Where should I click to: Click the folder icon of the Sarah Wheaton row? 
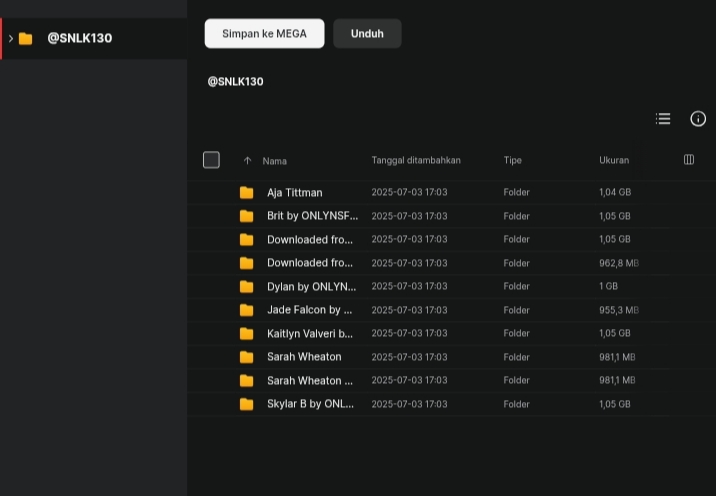tap(247, 357)
